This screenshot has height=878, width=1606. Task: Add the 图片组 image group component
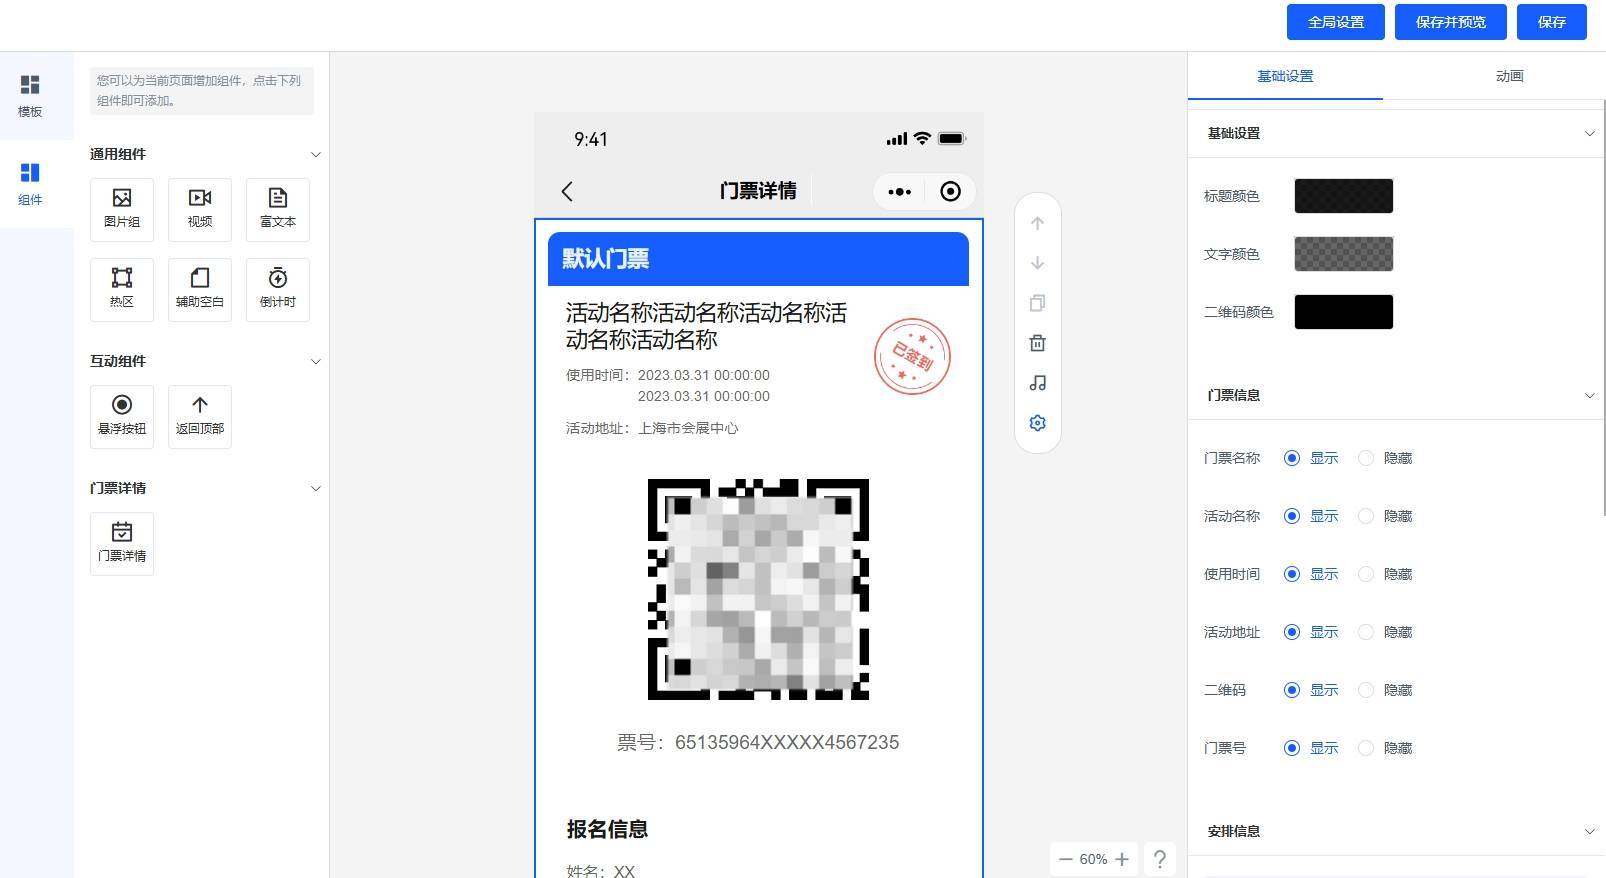point(122,209)
